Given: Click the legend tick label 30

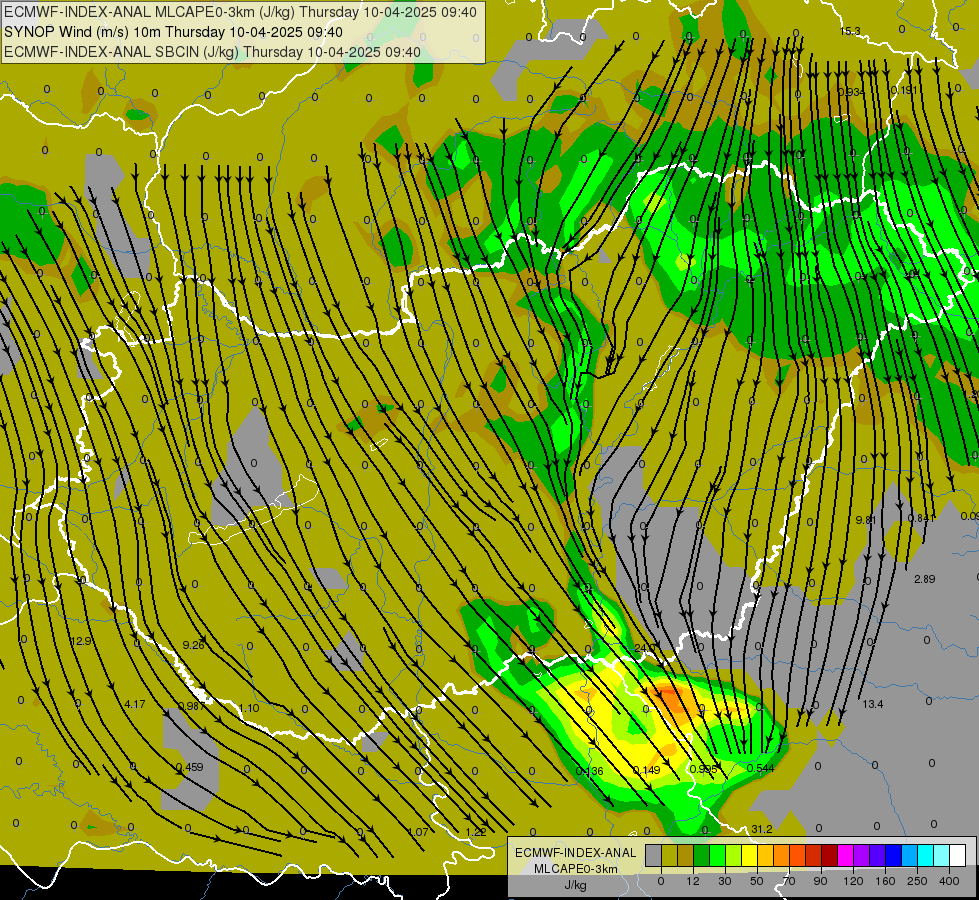Looking at the screenshot, I should (725, 881).
